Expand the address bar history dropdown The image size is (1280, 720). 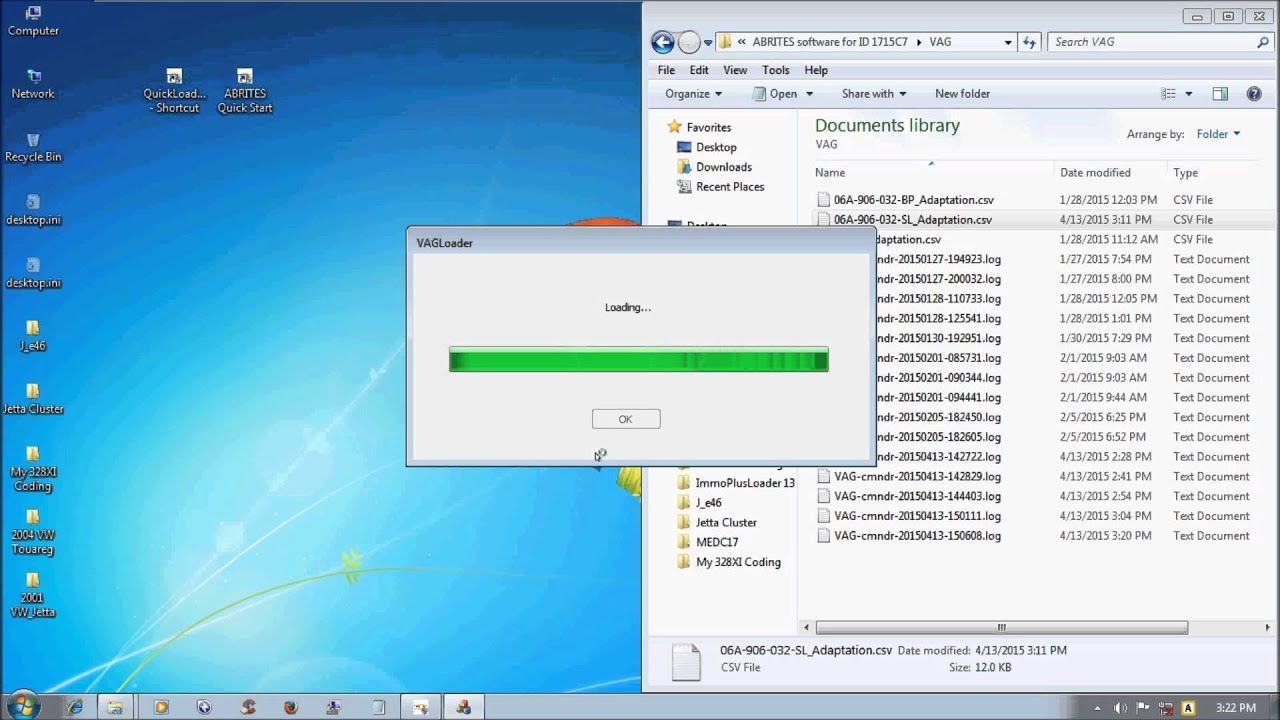point(1008,42)
